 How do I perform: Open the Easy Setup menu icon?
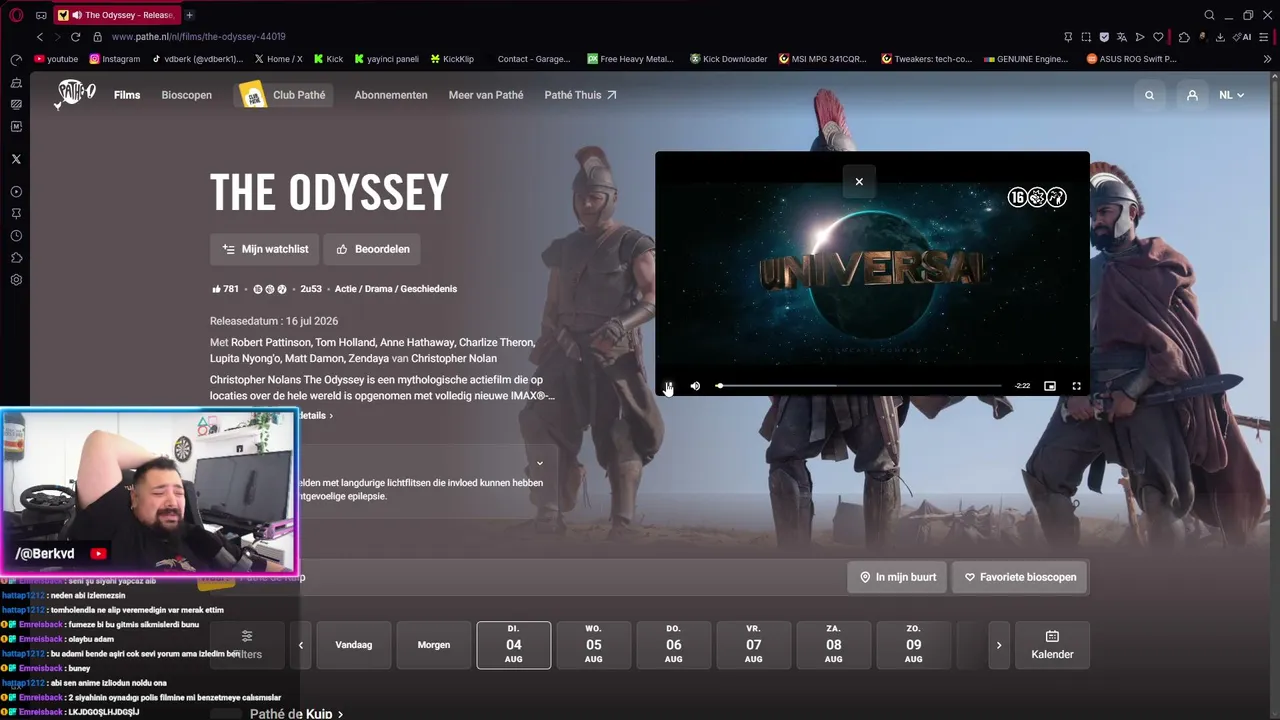coord(1266,37)
